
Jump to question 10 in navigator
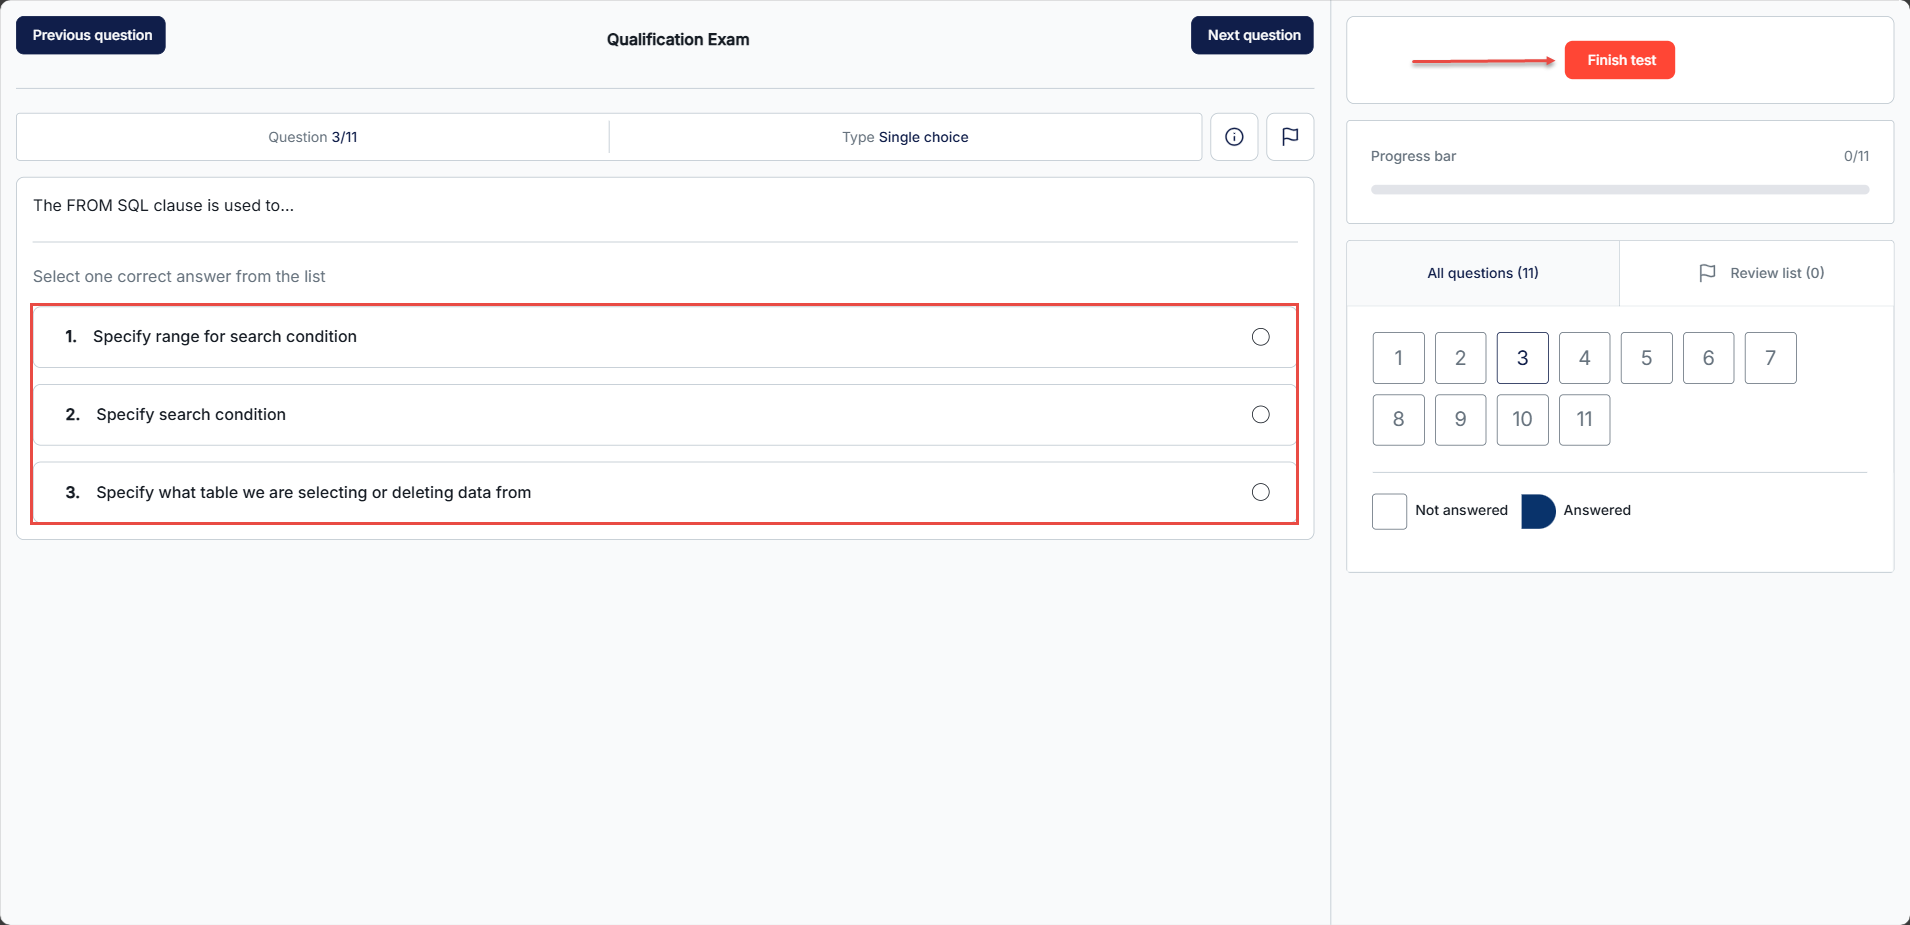pyautogui.click(x=1522, y=420)
